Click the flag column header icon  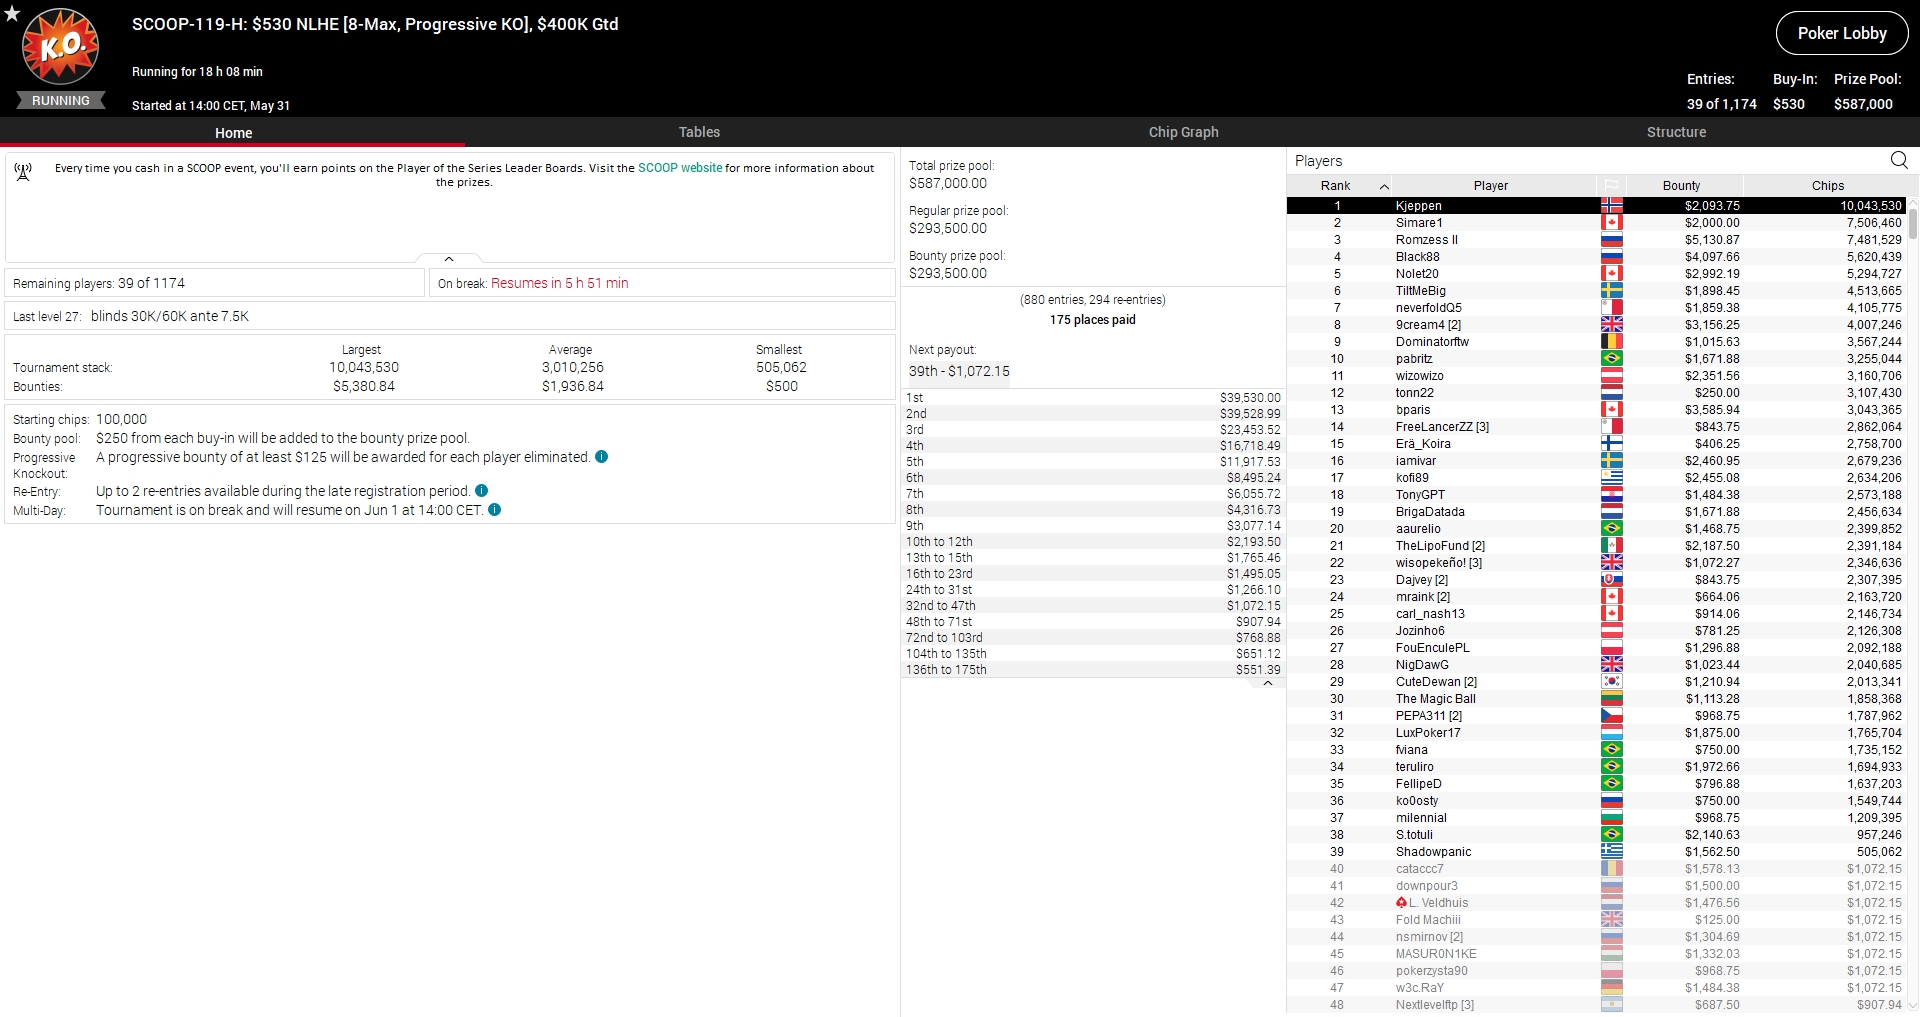pyautogui.click(x=1611, y=186)
